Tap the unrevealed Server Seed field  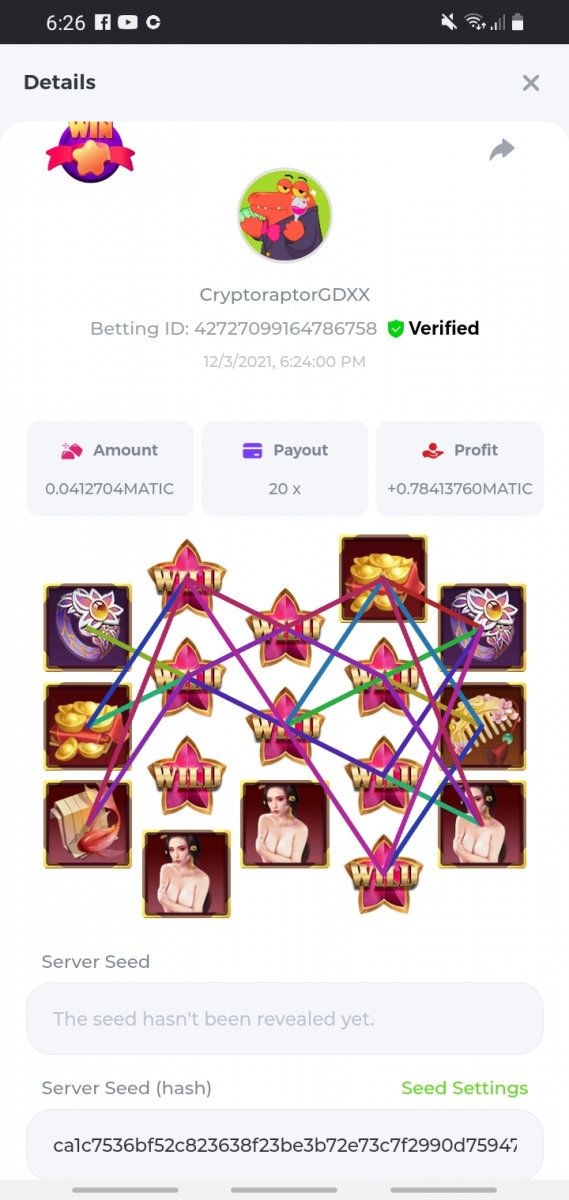(284, 1018)
